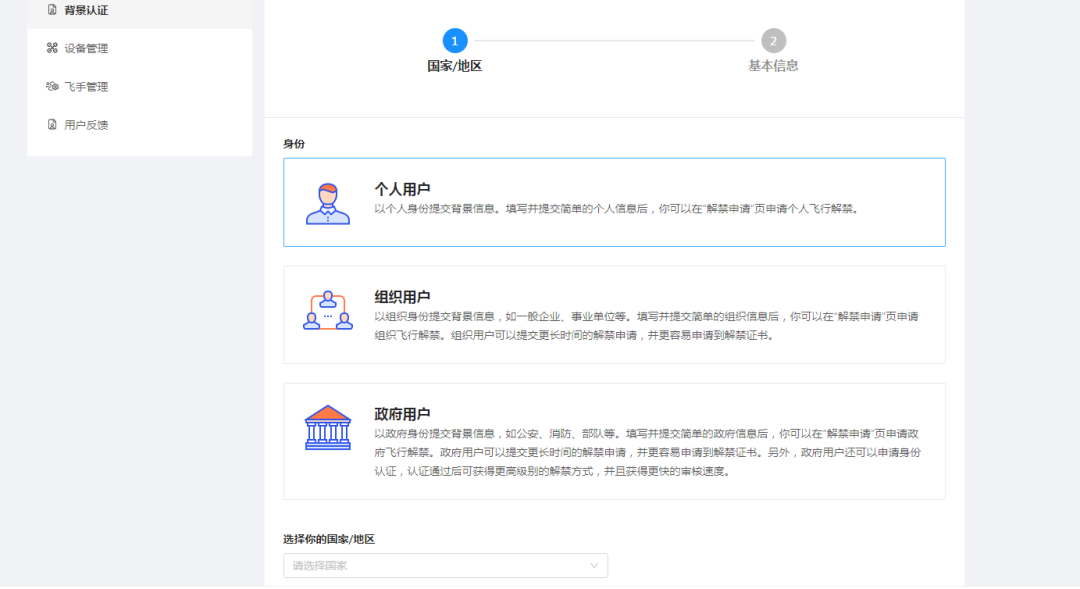Click the 个人用户 person avatar icon
The height and width of the screenshot is (589, 1080).
coord(328,203)
